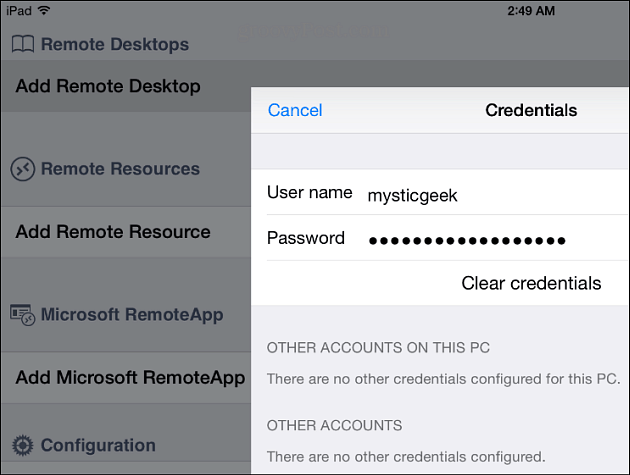This screenshot has width=630, height=475.
Task: Select the Remote Resources circular icon
Action: [22, 169]
